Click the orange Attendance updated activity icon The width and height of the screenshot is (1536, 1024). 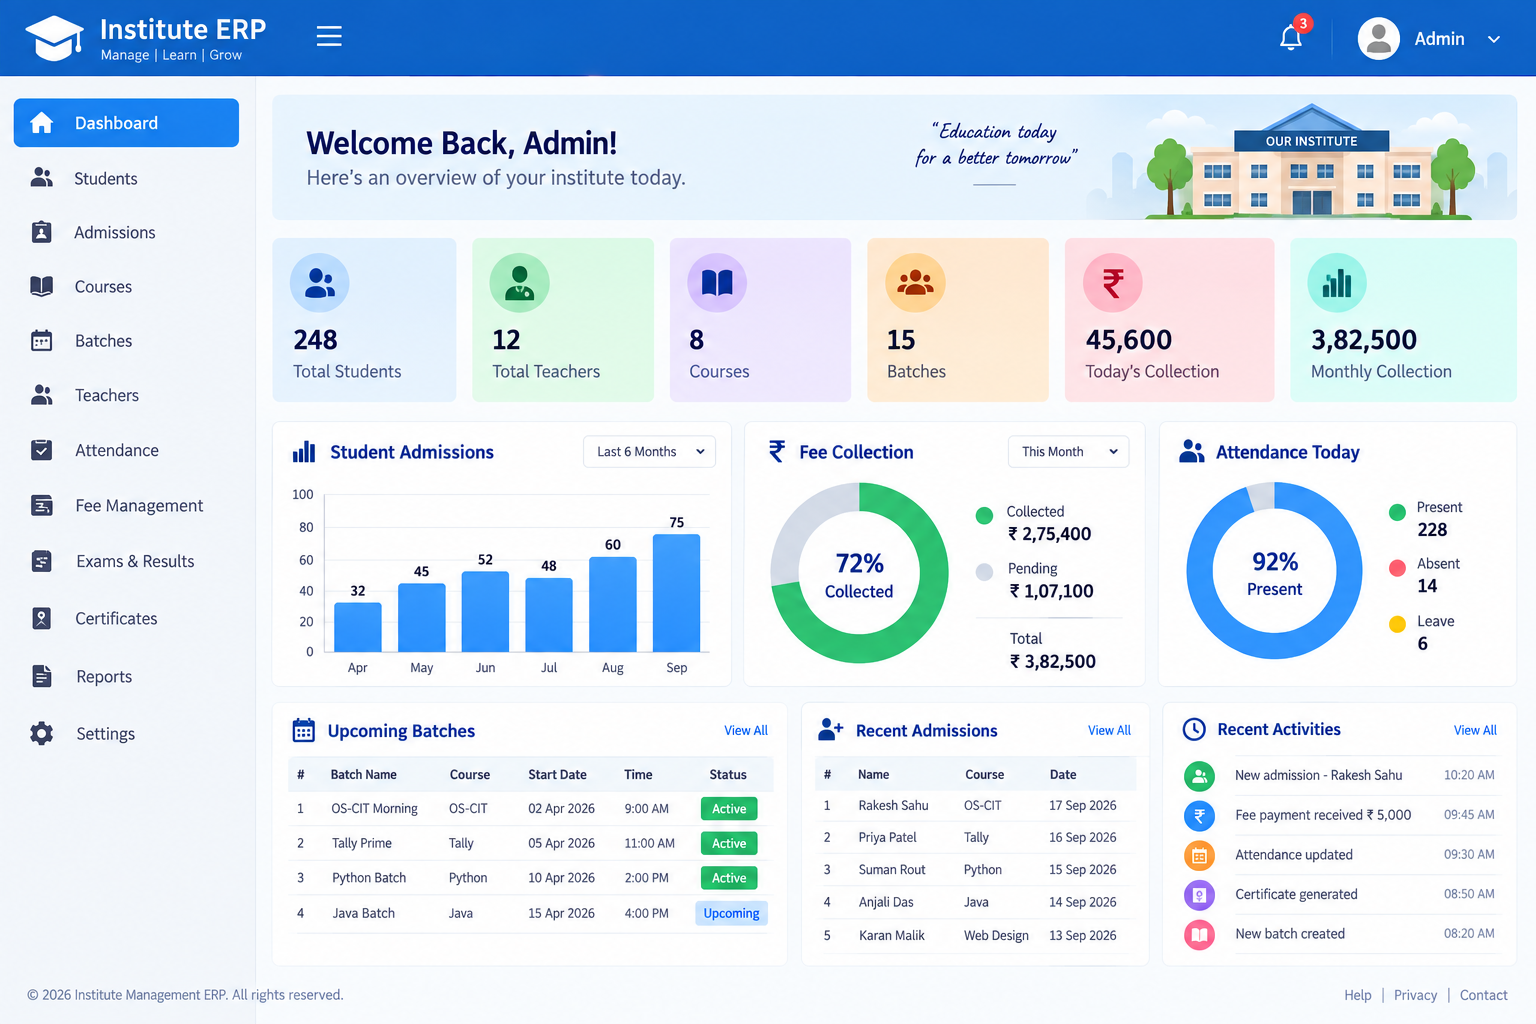[1199, 855]
